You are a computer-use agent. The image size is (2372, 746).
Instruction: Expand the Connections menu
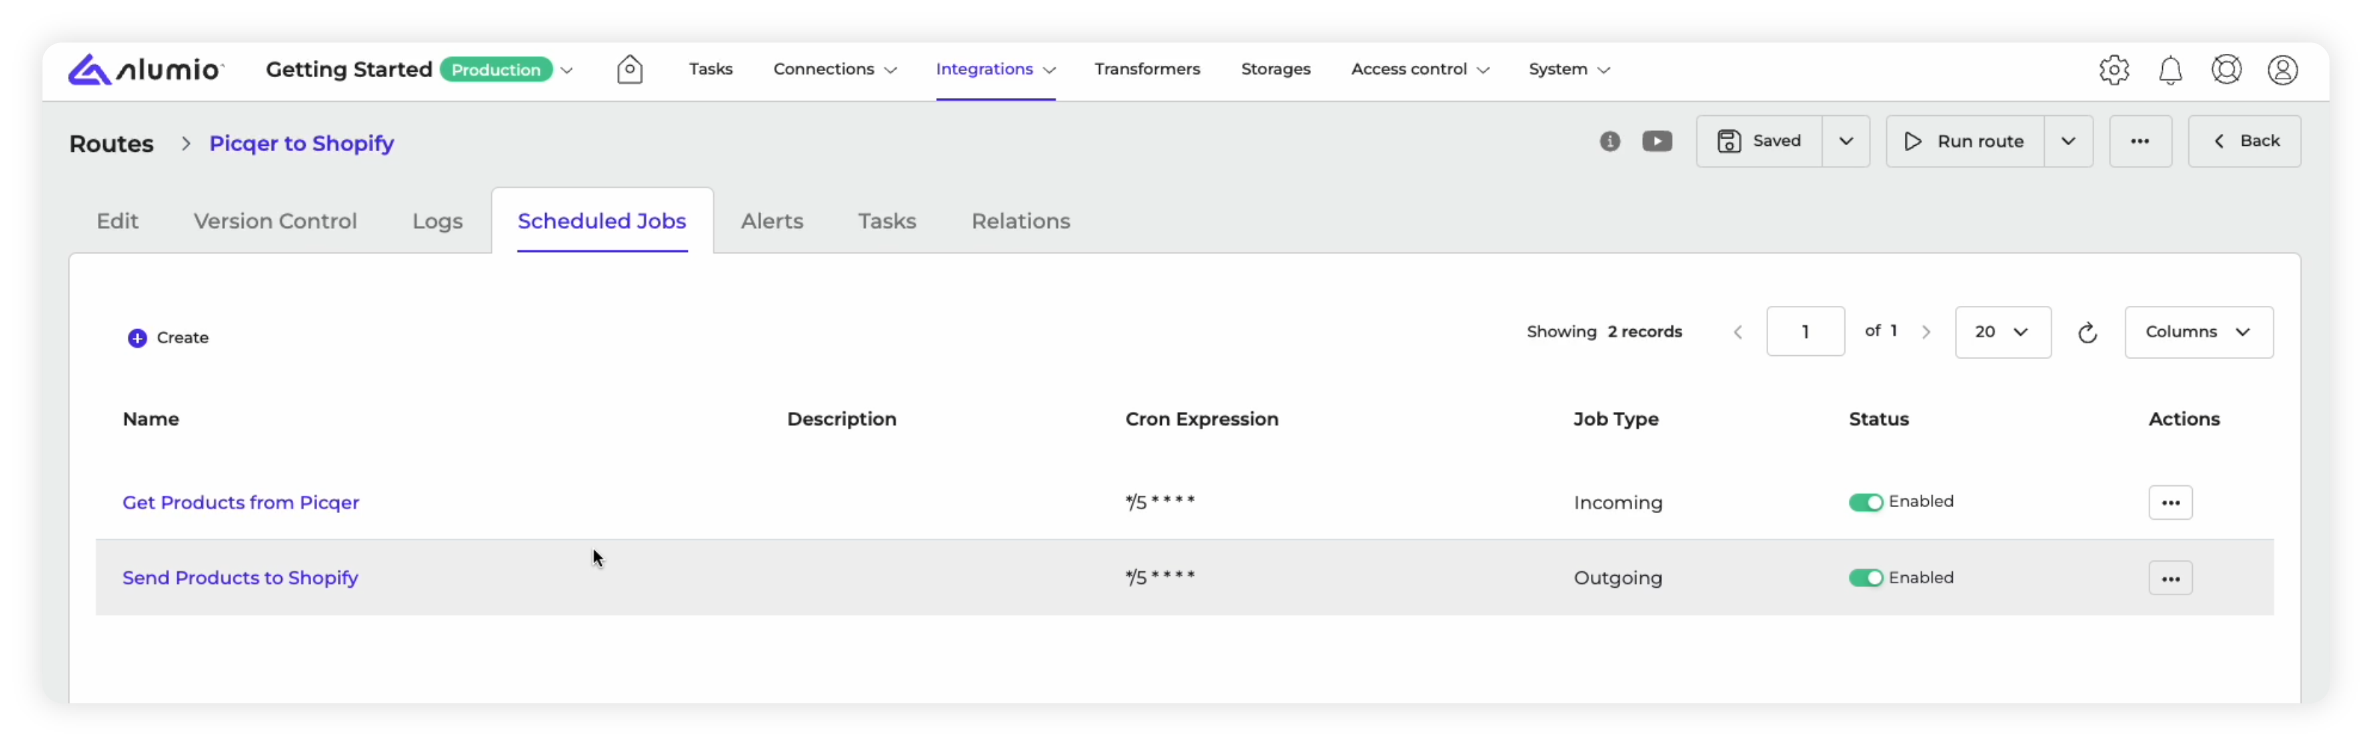point(835,69)
